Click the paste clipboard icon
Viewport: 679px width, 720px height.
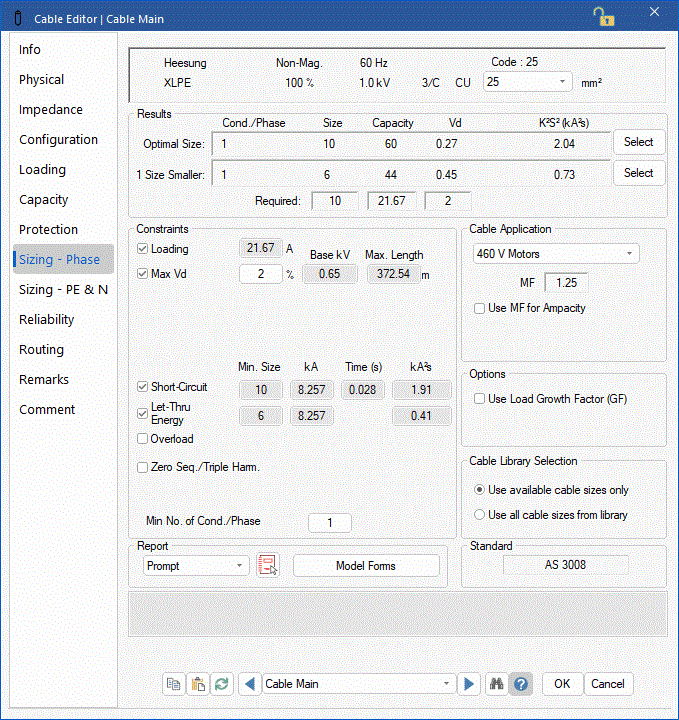198,684
